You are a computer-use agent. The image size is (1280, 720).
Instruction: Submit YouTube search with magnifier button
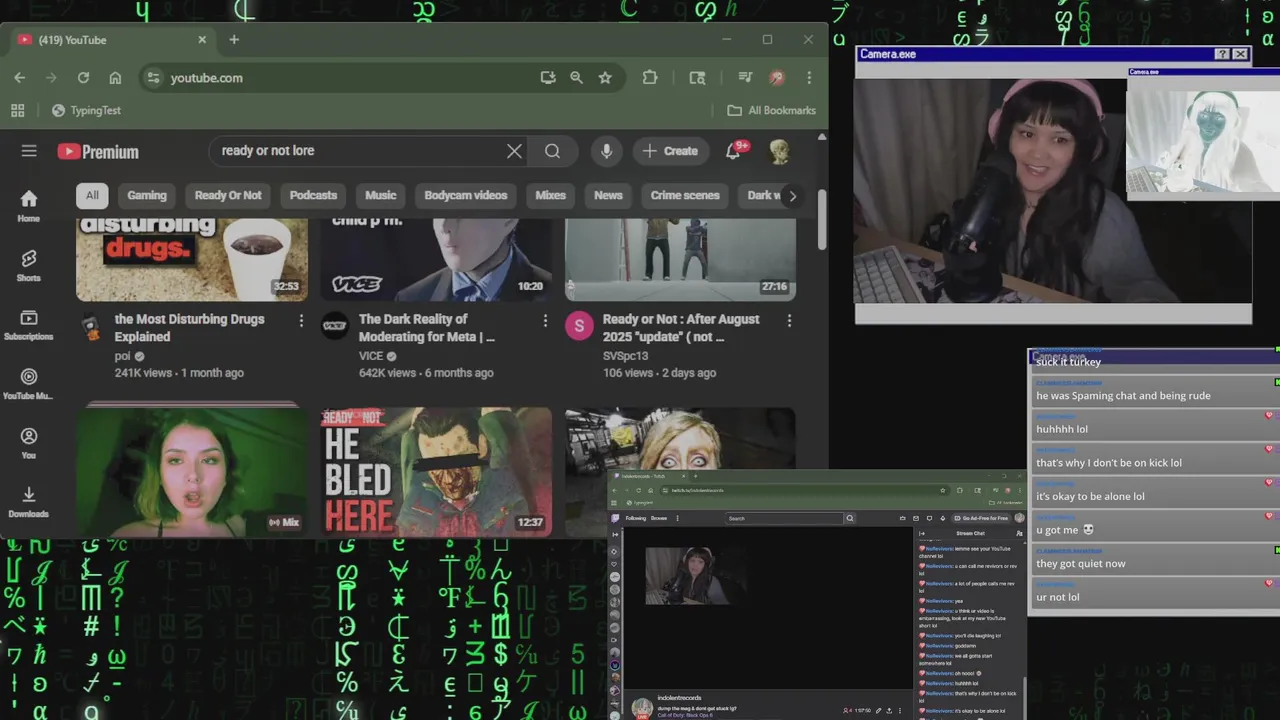[552, 151]
